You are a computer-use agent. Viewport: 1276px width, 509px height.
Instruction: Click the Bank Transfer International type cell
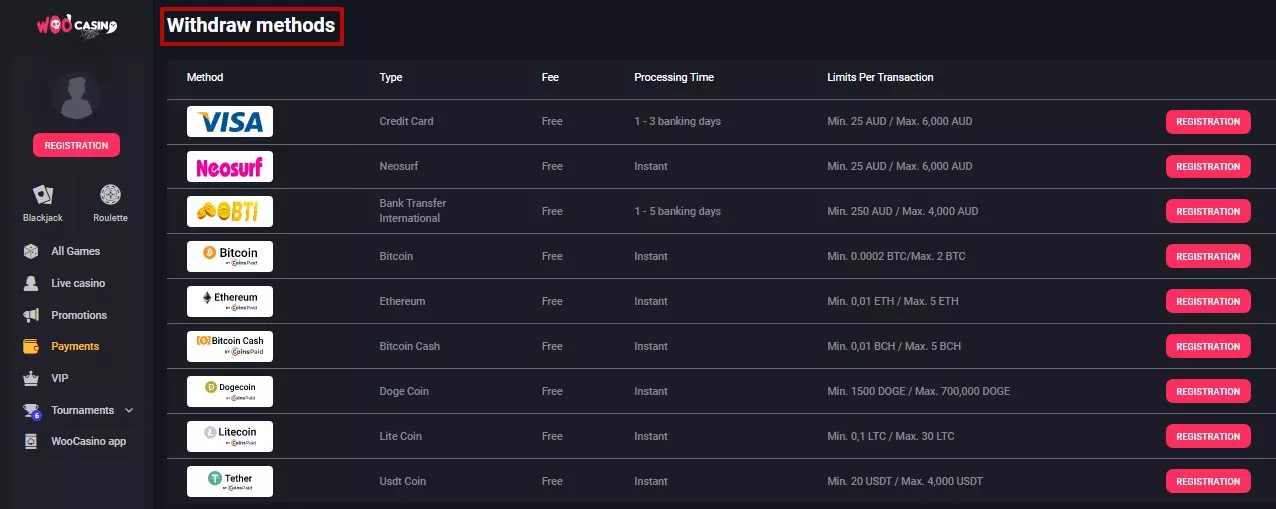pyautogui.click(x=413, y=211)
